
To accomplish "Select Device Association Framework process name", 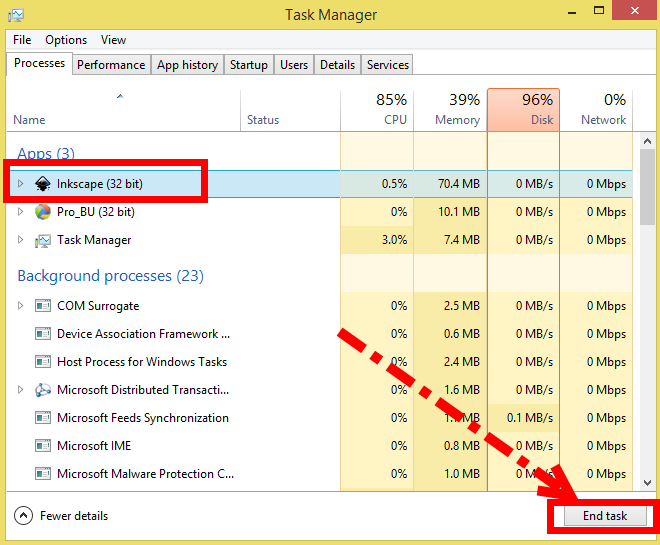I will coord(144,334).
